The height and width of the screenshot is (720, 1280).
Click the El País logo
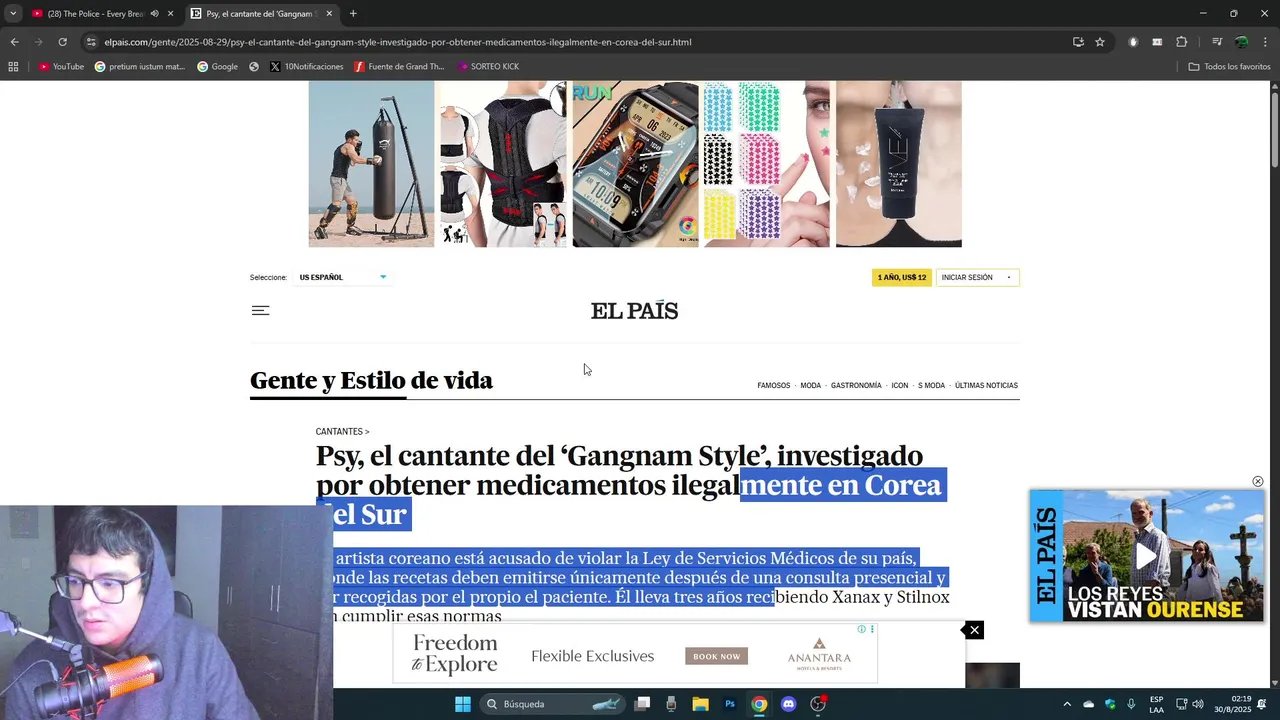click(x=634, y=311)
